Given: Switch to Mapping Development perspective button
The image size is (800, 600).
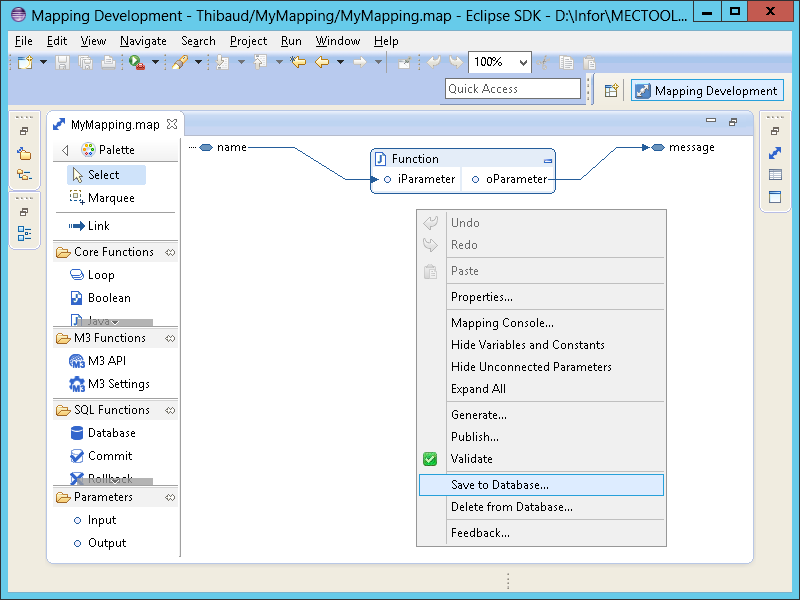Looking at the screenshot, I should click(706, 91).
